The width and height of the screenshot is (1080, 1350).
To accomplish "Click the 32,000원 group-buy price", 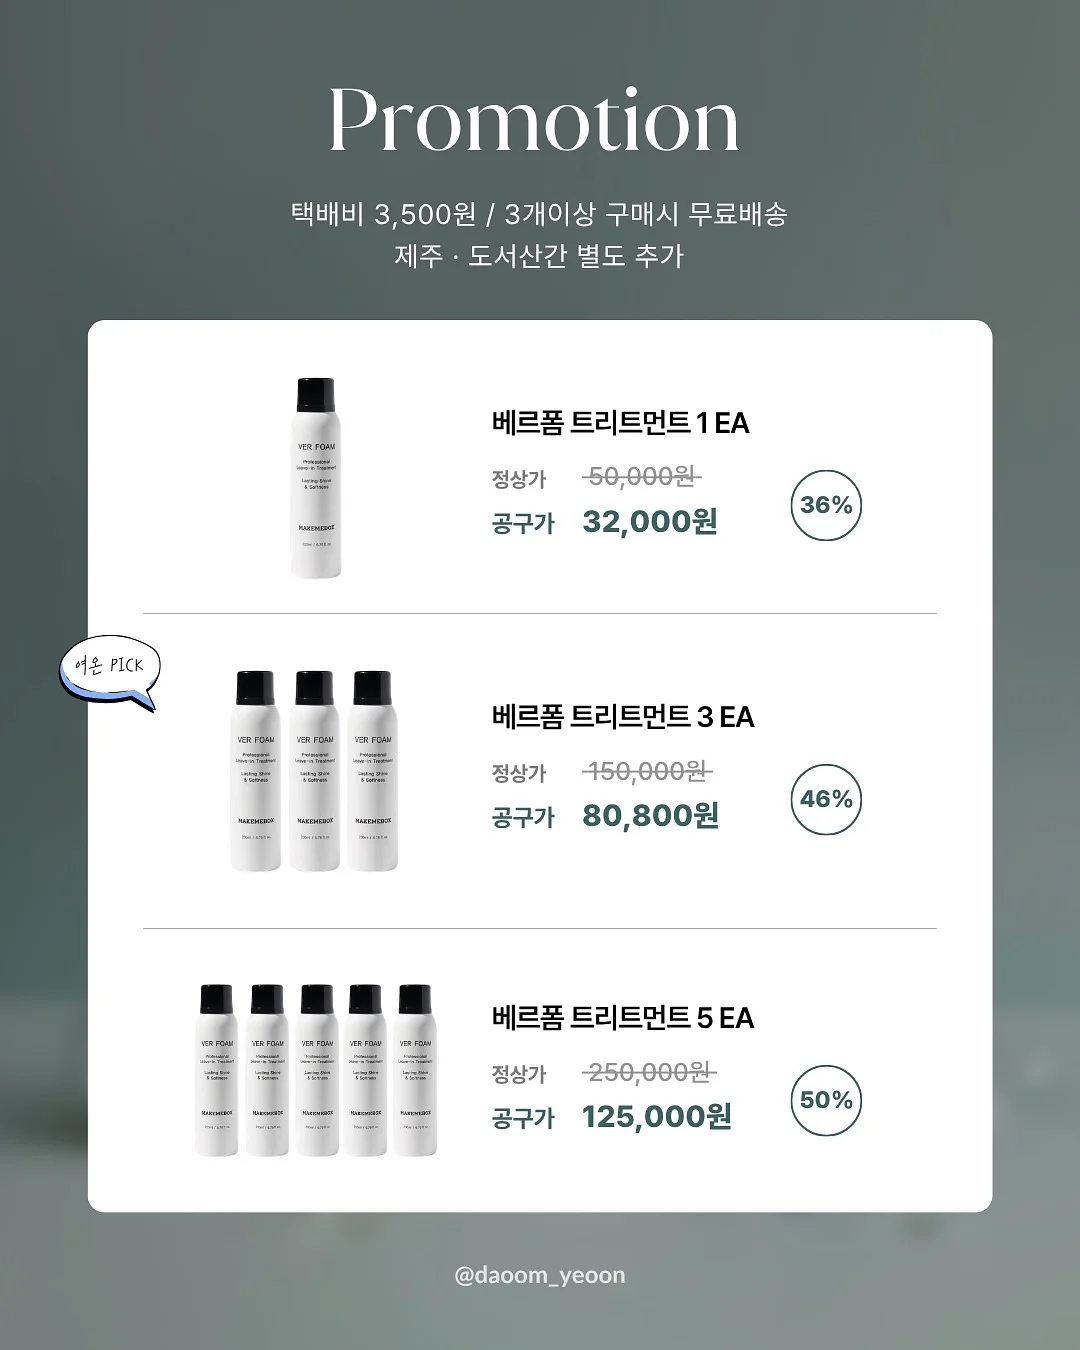I will pos(650,522).
